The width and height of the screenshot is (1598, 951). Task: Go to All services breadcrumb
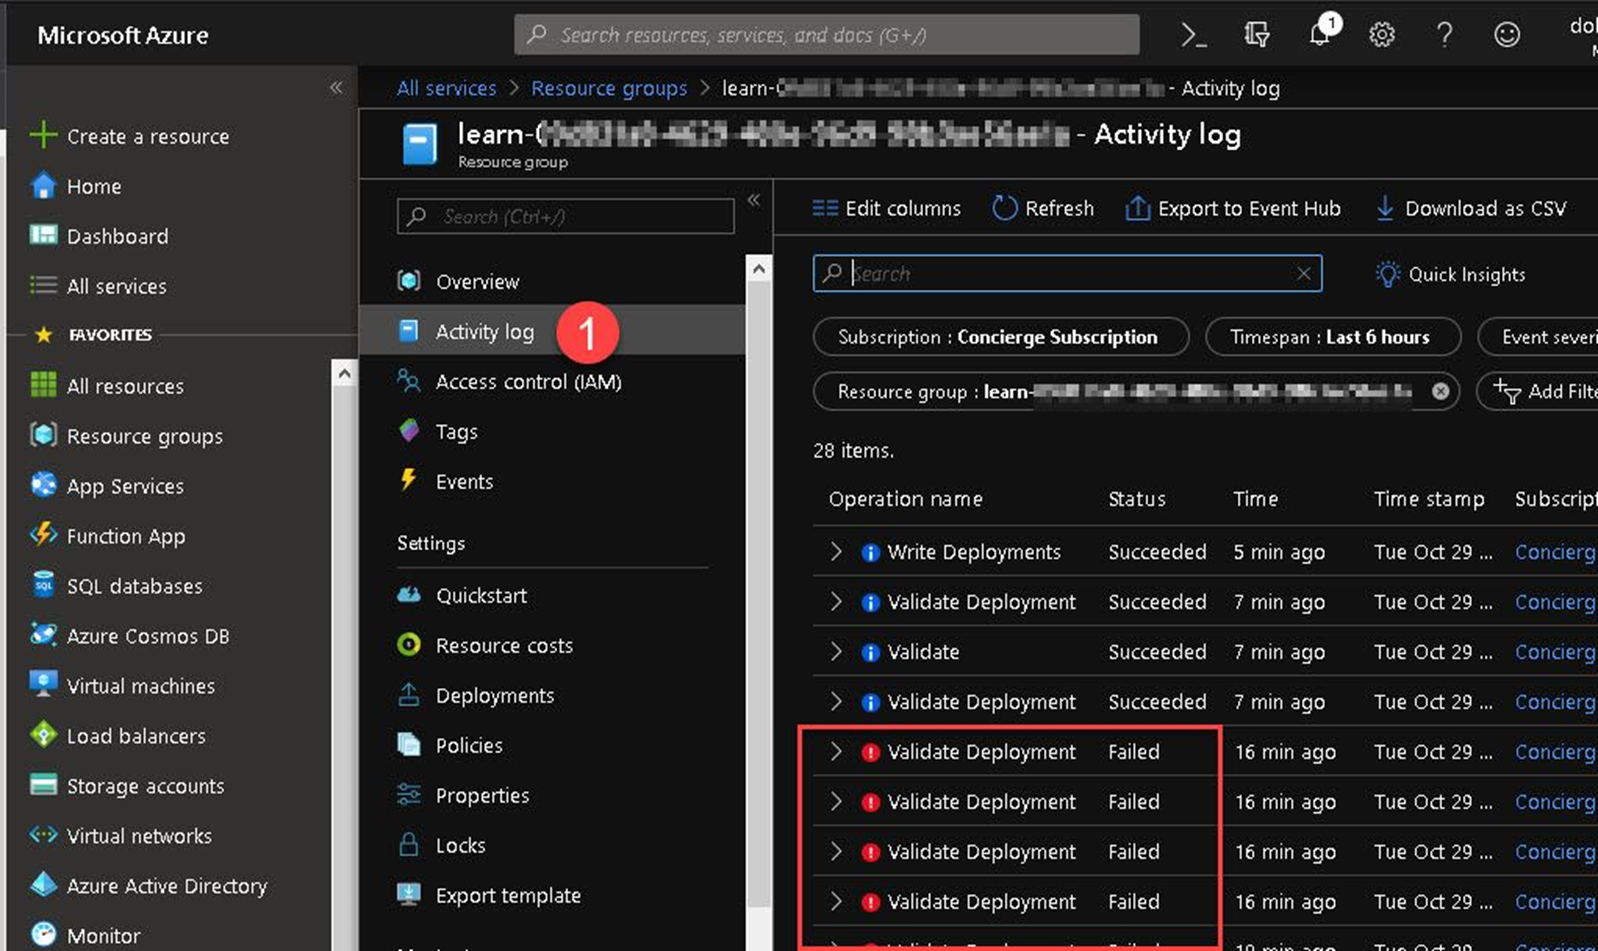click(446, 88)
